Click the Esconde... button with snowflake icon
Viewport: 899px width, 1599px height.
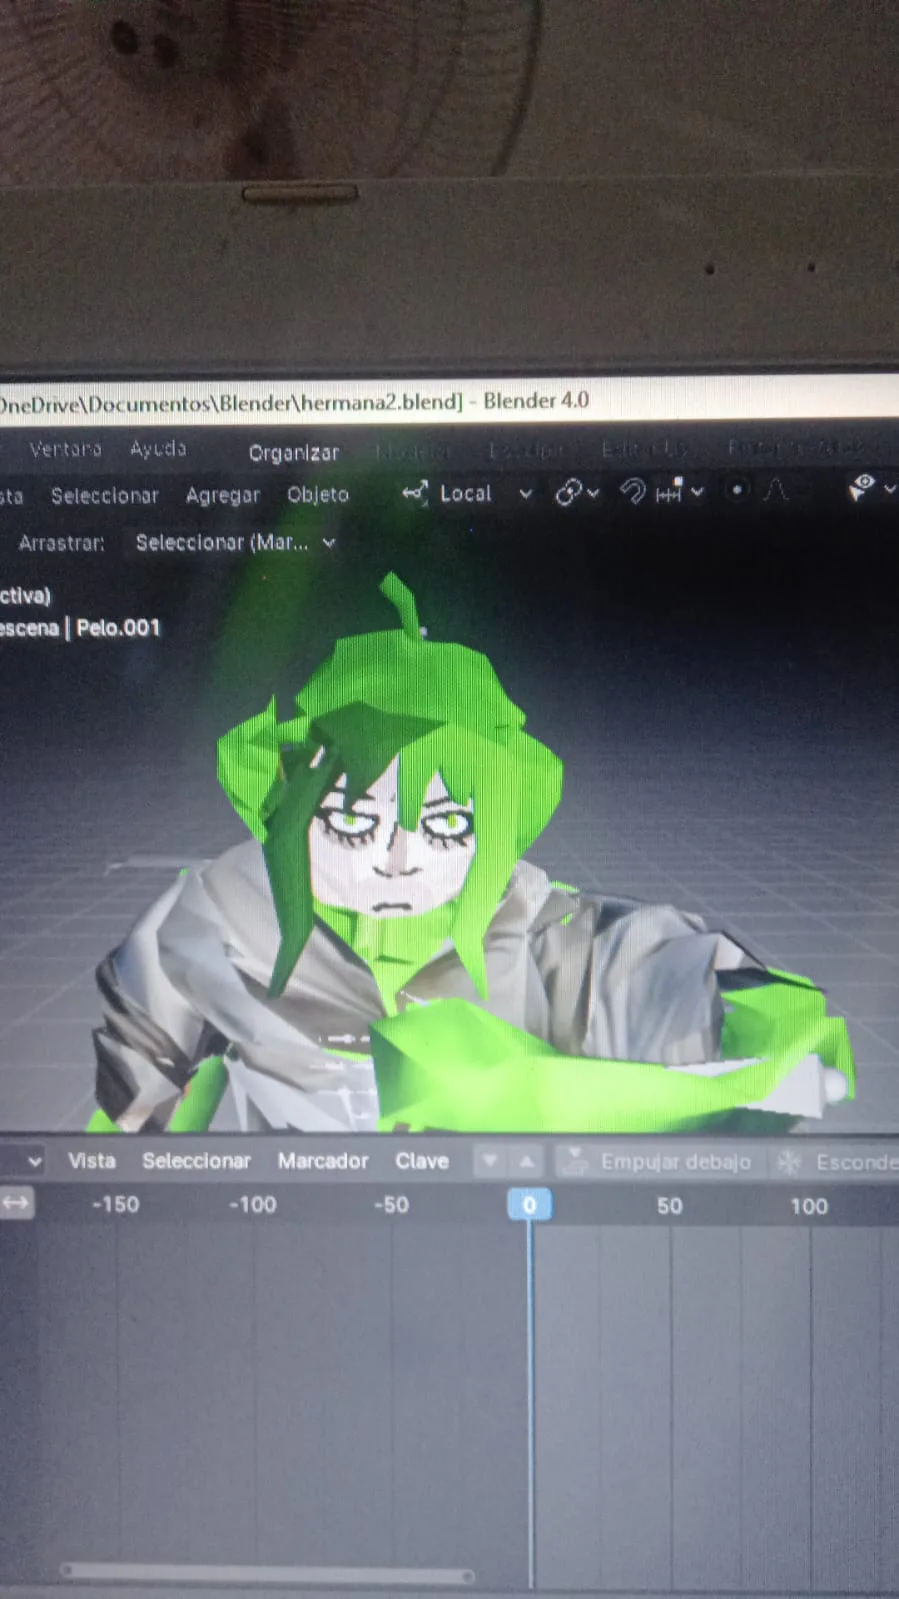[x=837, y=1162]
